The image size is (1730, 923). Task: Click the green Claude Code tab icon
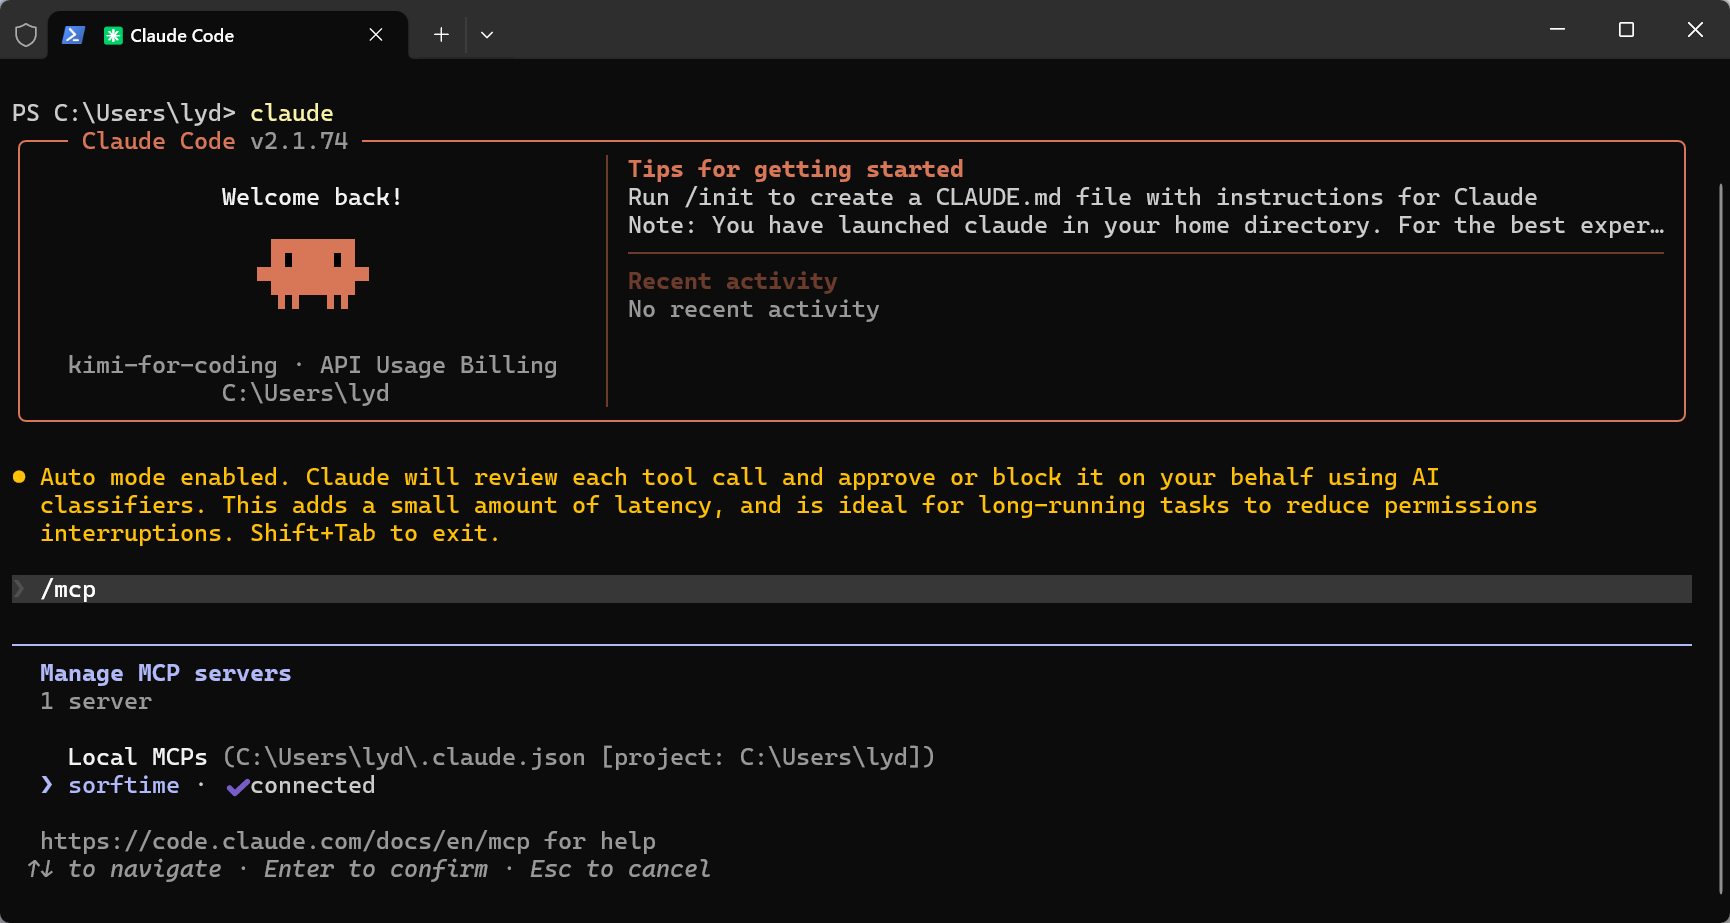click(x=113, y=35)
